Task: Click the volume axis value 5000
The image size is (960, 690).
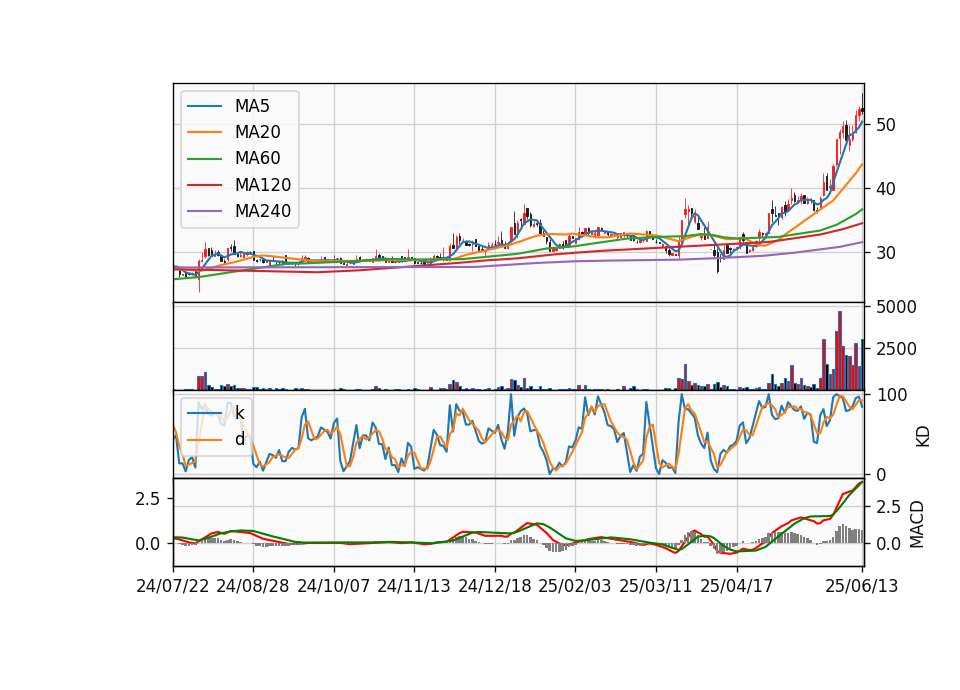Action: [x=896, y=307]
